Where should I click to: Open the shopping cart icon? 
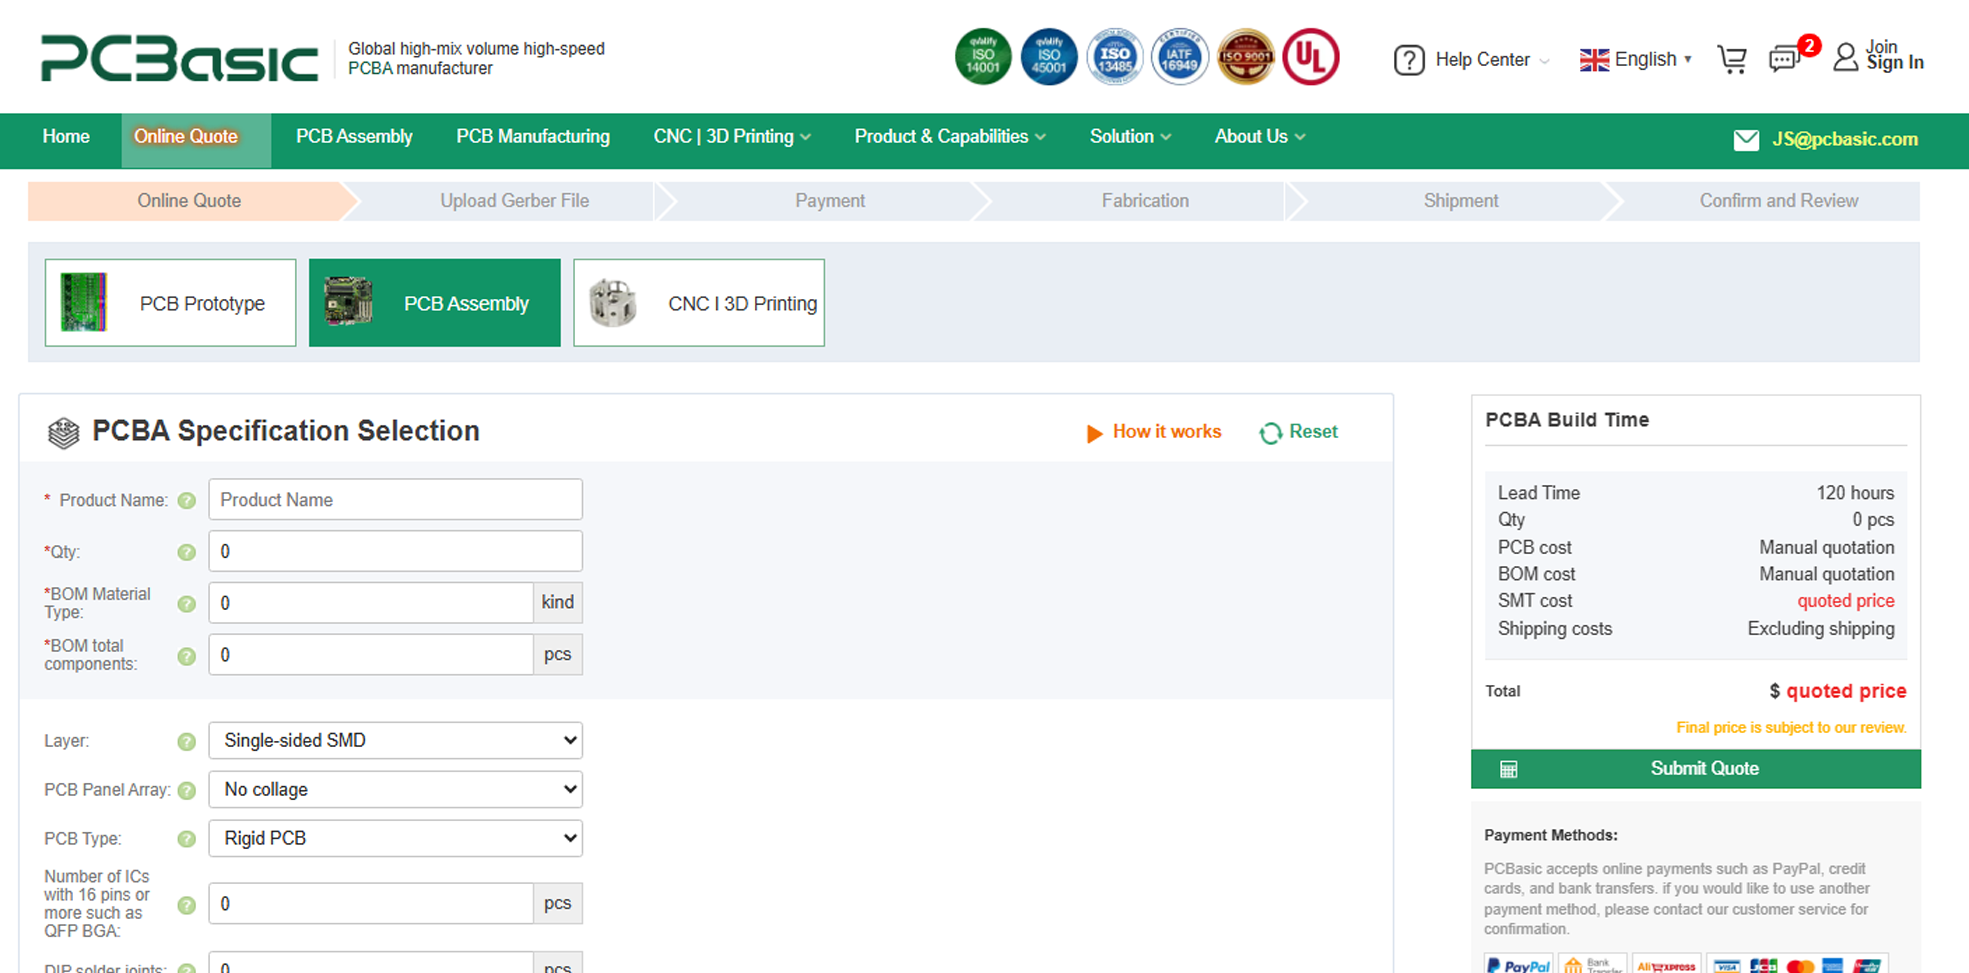(x=1732, y=60)
